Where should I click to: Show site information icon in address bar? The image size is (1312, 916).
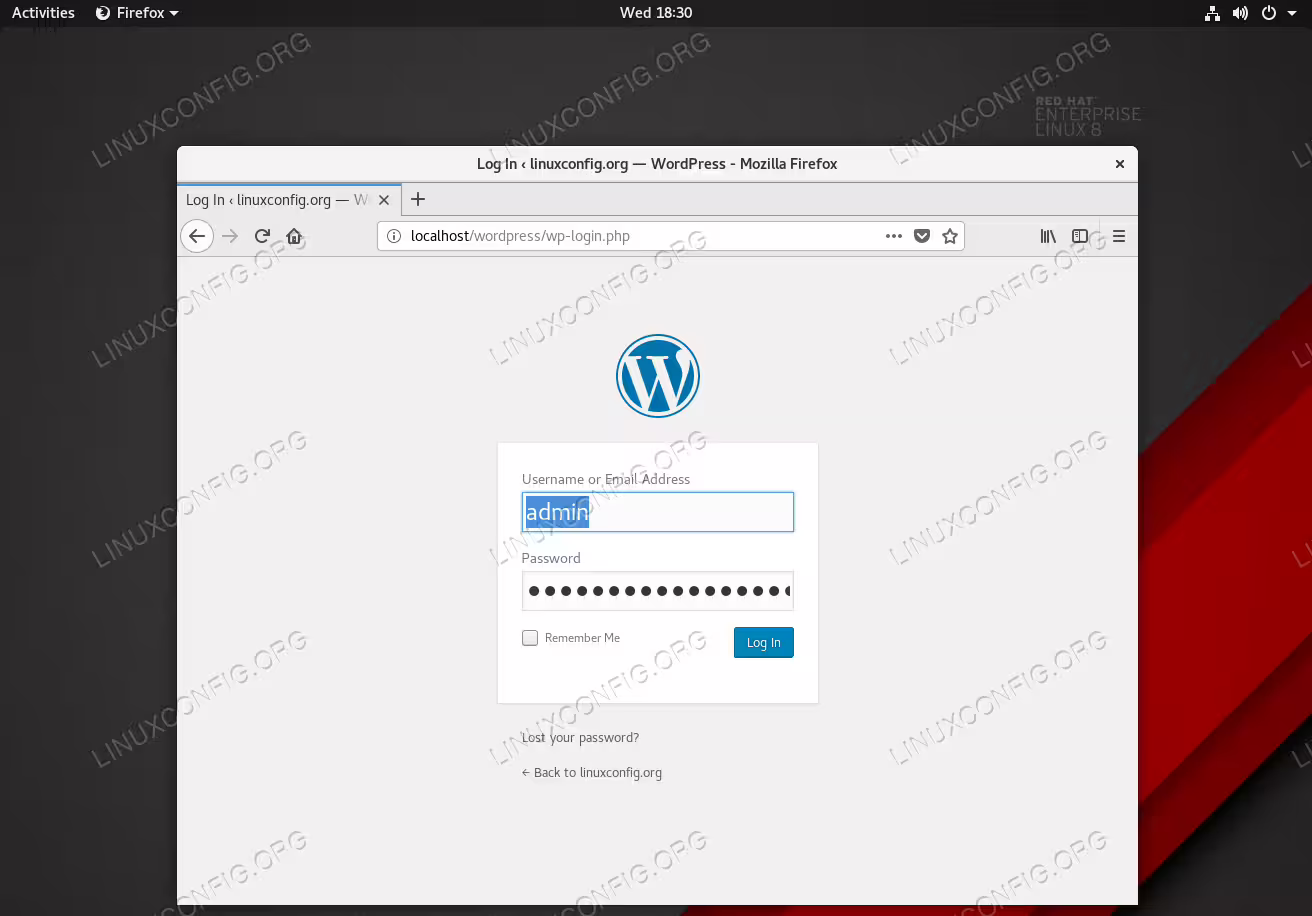click(394, 236)
